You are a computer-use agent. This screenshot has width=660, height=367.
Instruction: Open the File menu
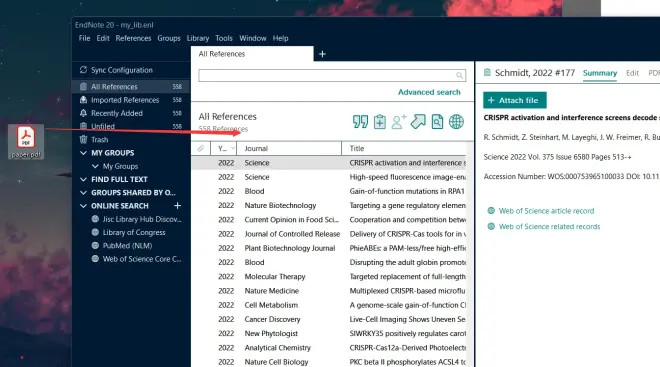point(84,38)
